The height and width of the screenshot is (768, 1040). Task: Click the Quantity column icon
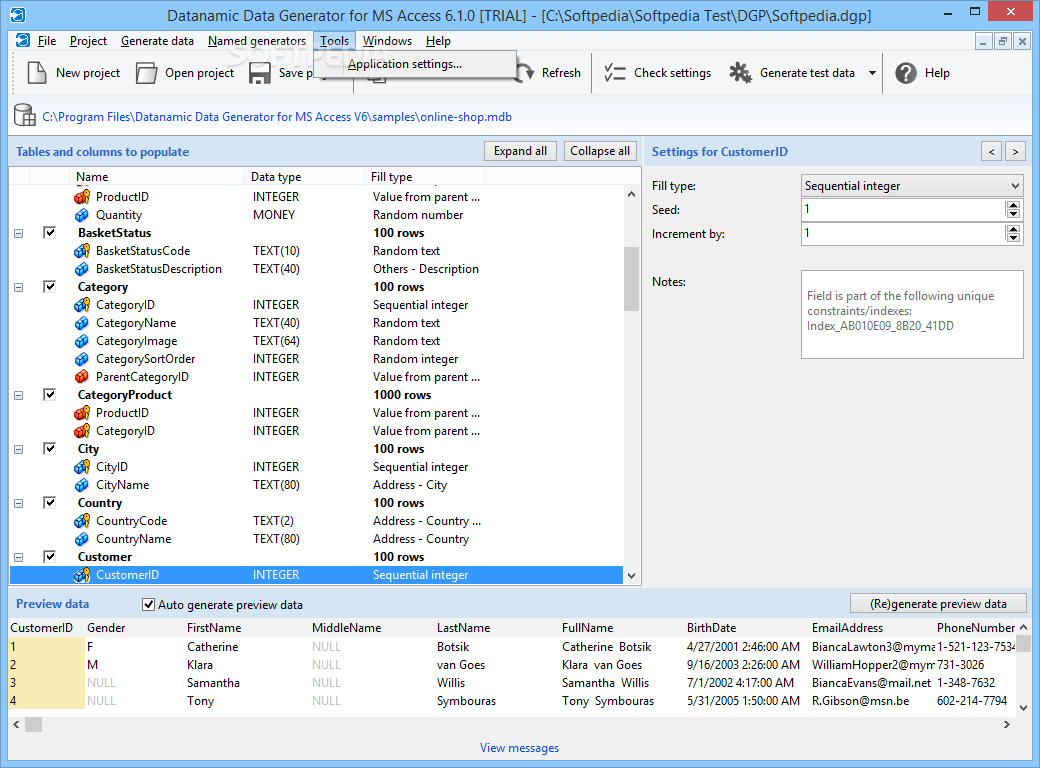[82, 215]
